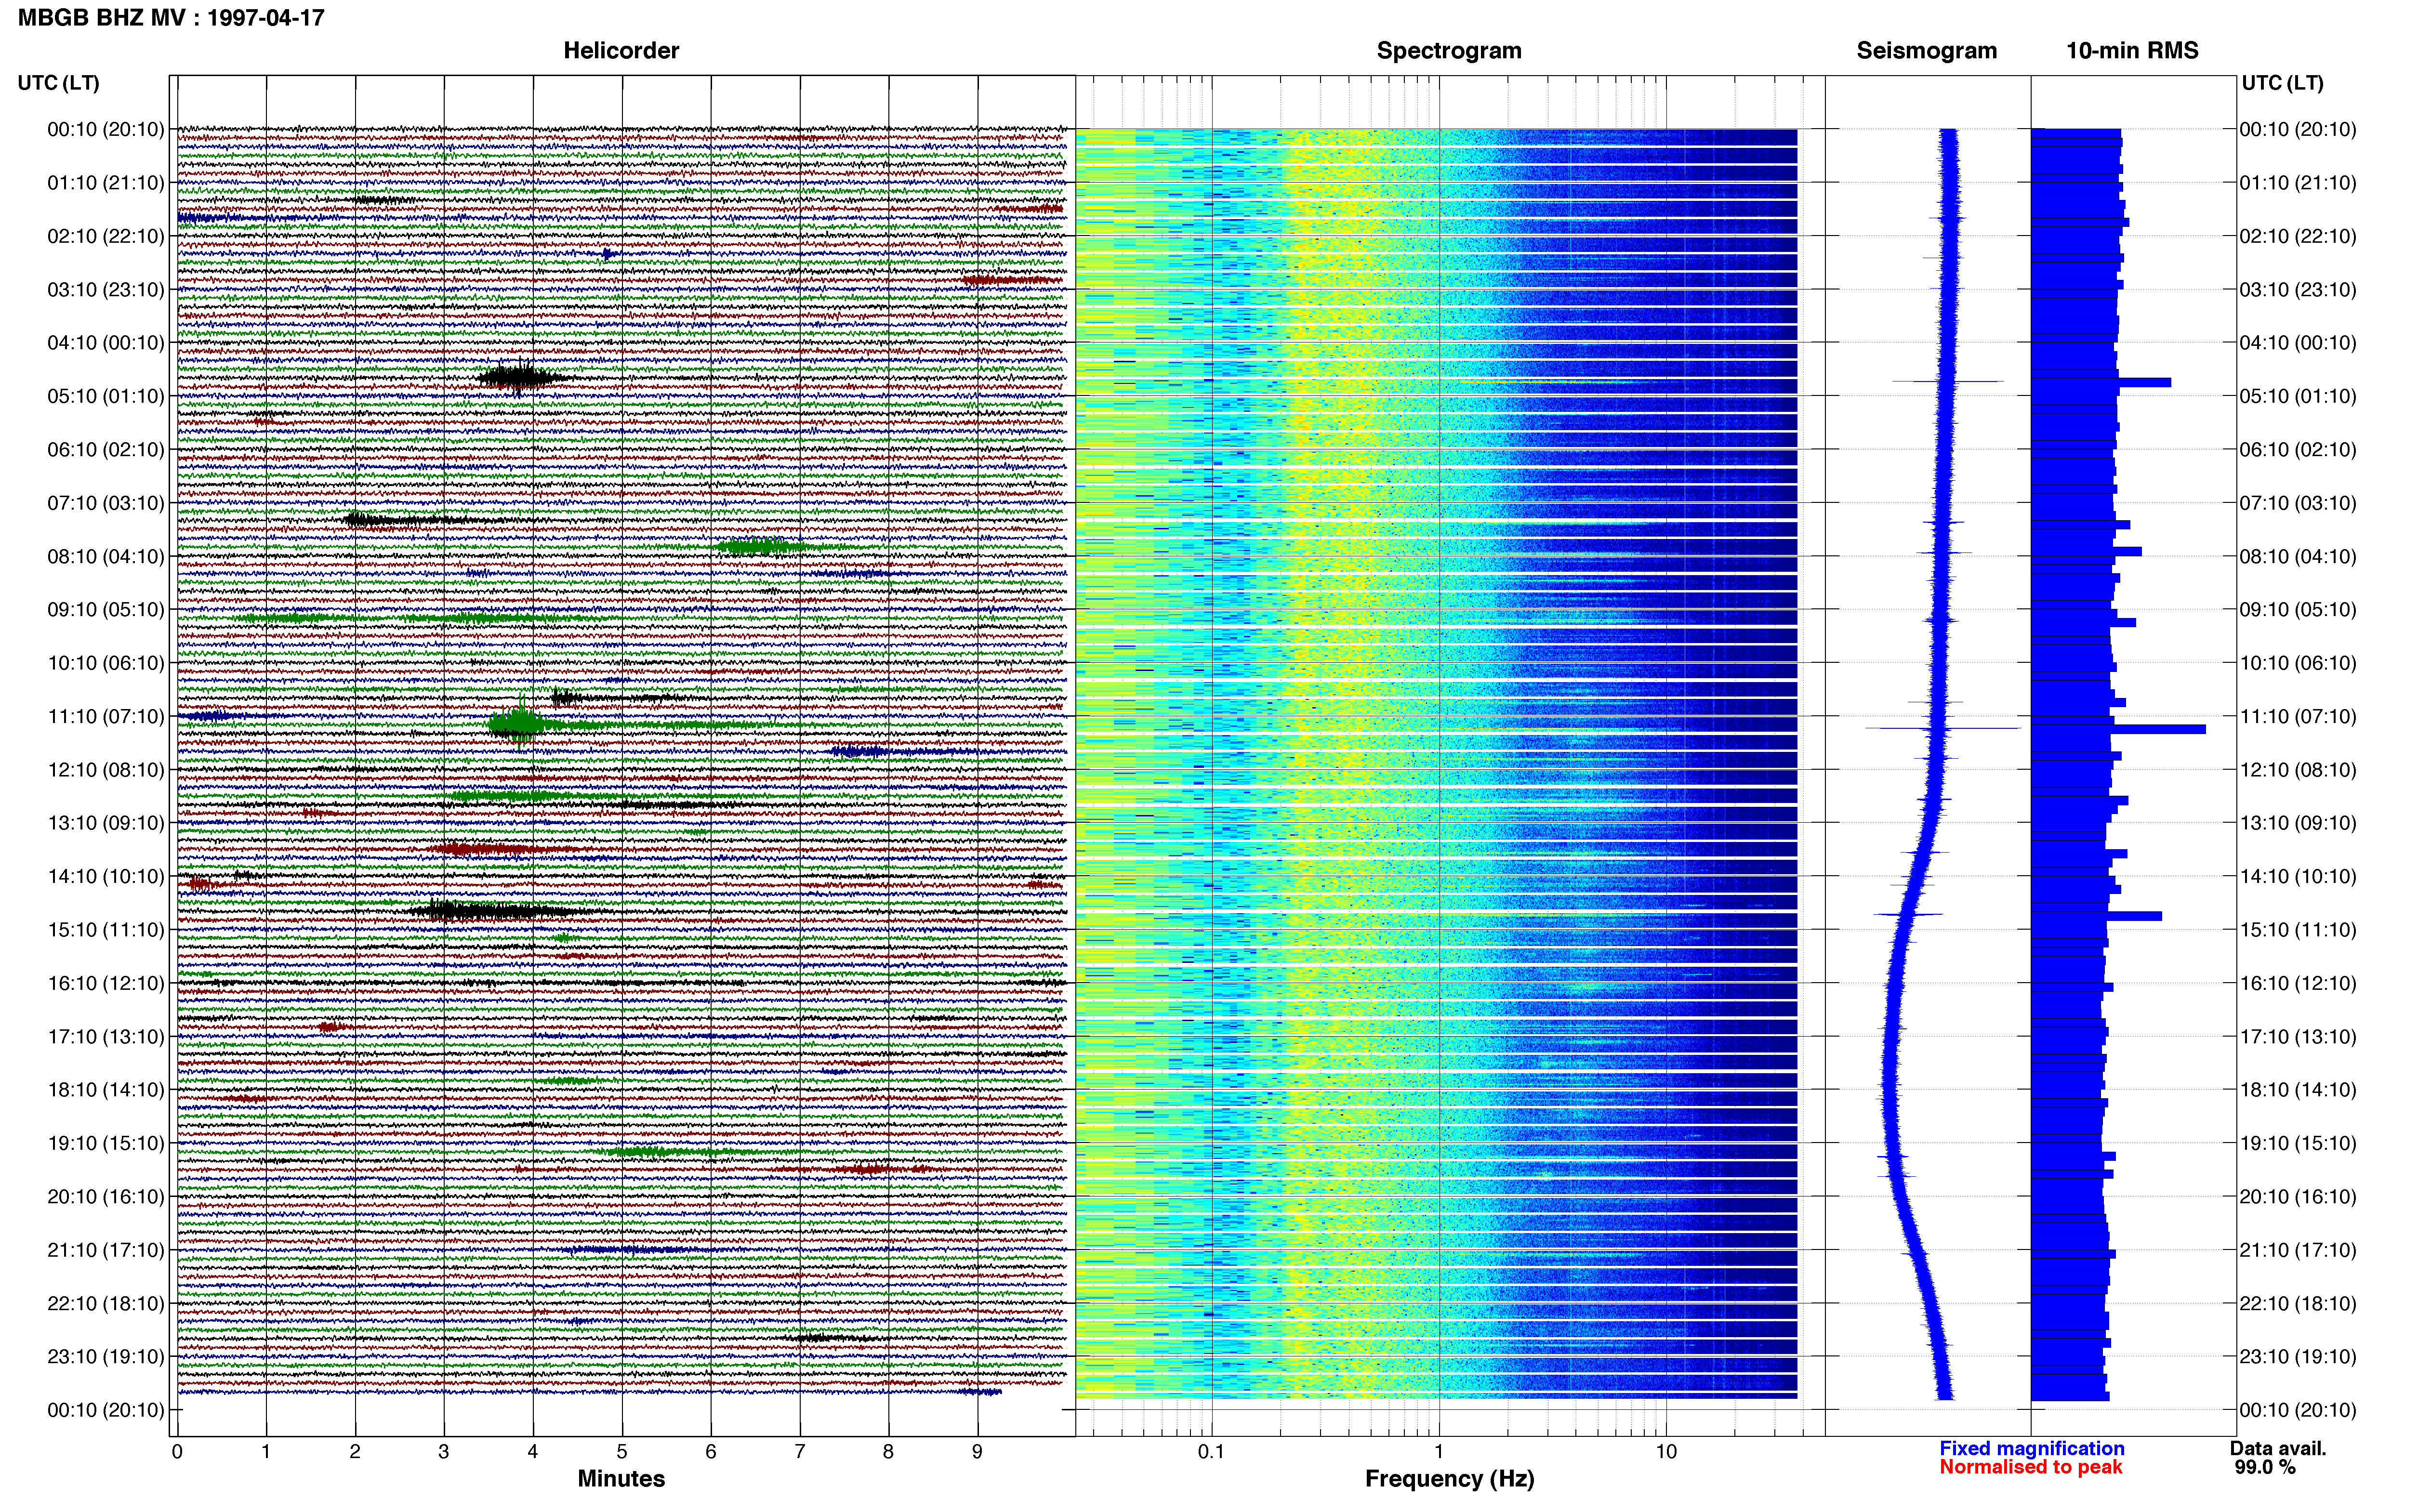Screen dimensions: 2418x1512
Task: Click the 'Normalised to peak' legend text
Action: coord(2030,1467)
